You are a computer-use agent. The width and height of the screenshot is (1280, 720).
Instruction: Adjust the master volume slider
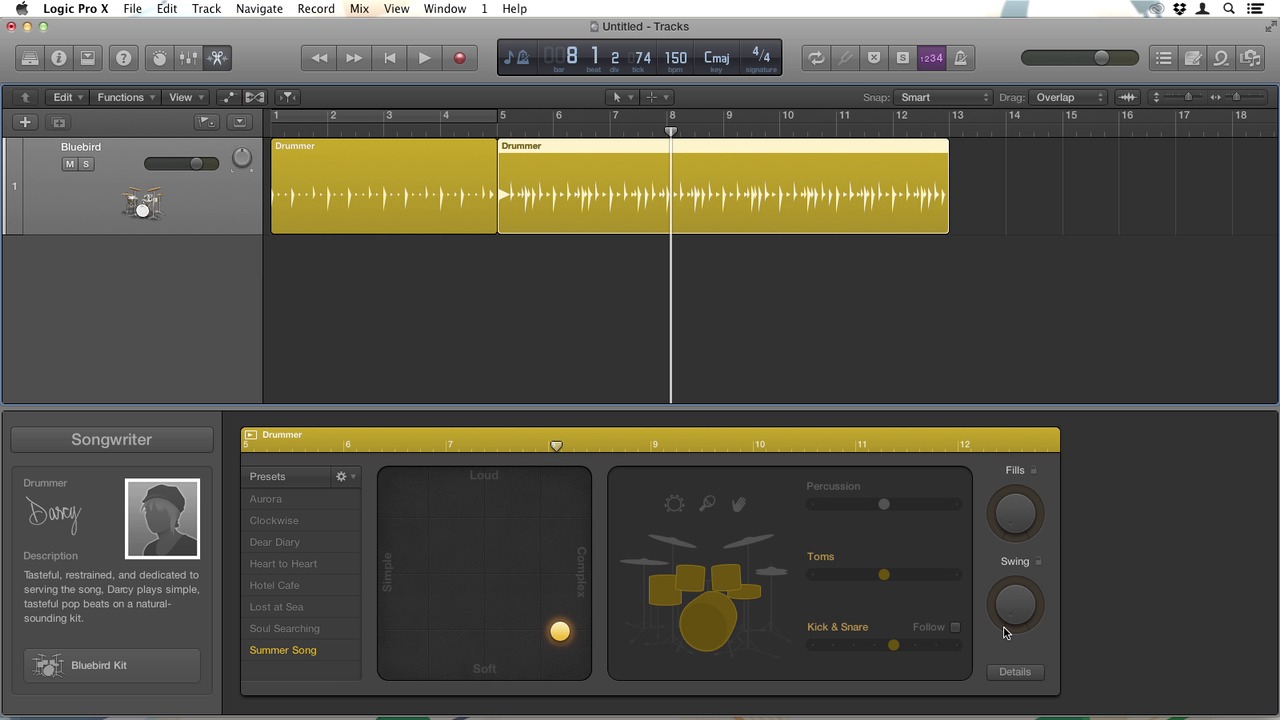[1080, 58]
